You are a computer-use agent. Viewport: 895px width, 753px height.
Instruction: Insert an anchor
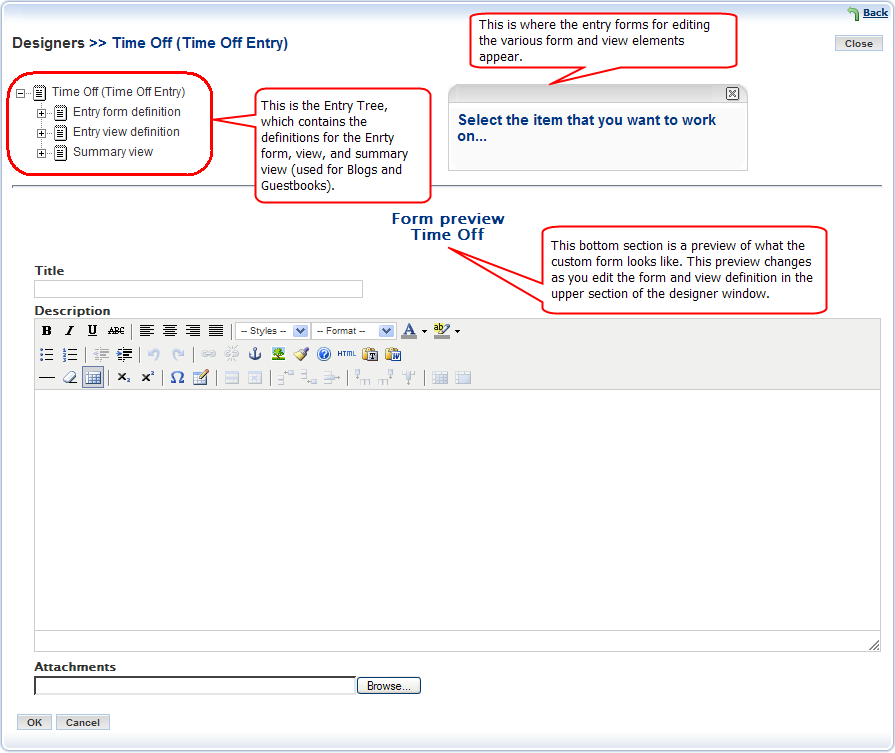tap(255, 355)
